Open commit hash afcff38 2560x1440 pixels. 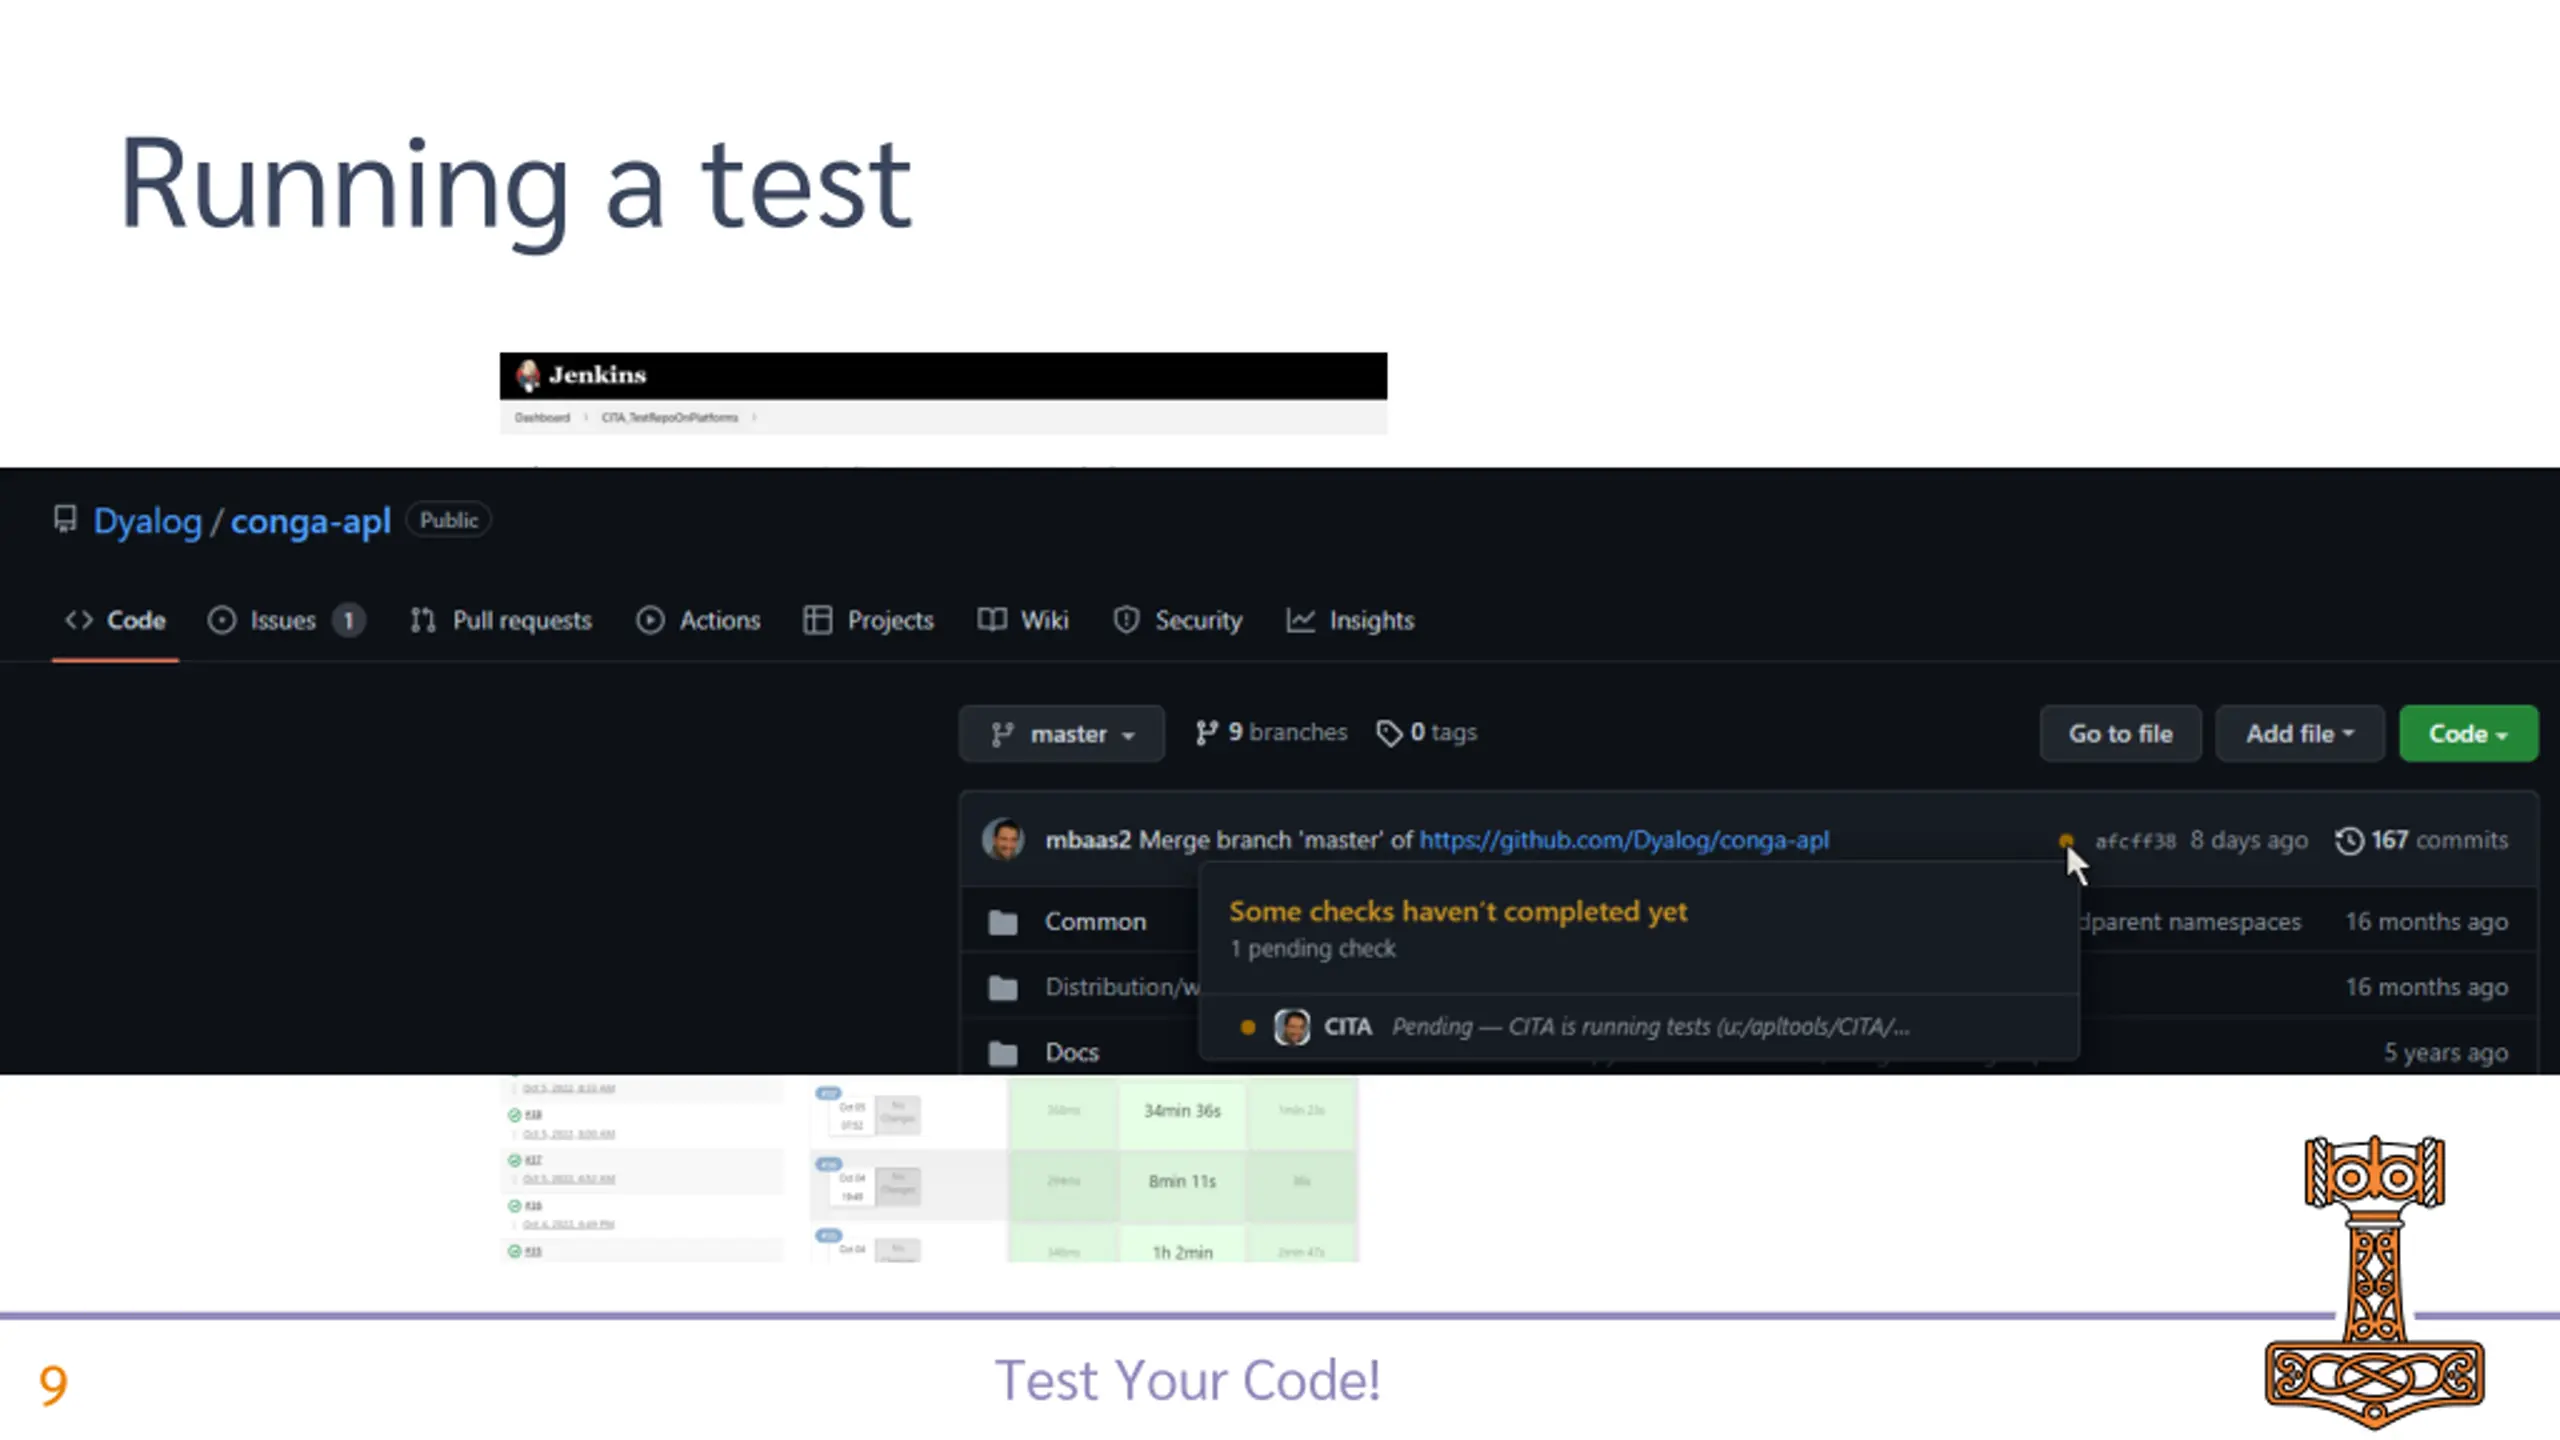2135,841
